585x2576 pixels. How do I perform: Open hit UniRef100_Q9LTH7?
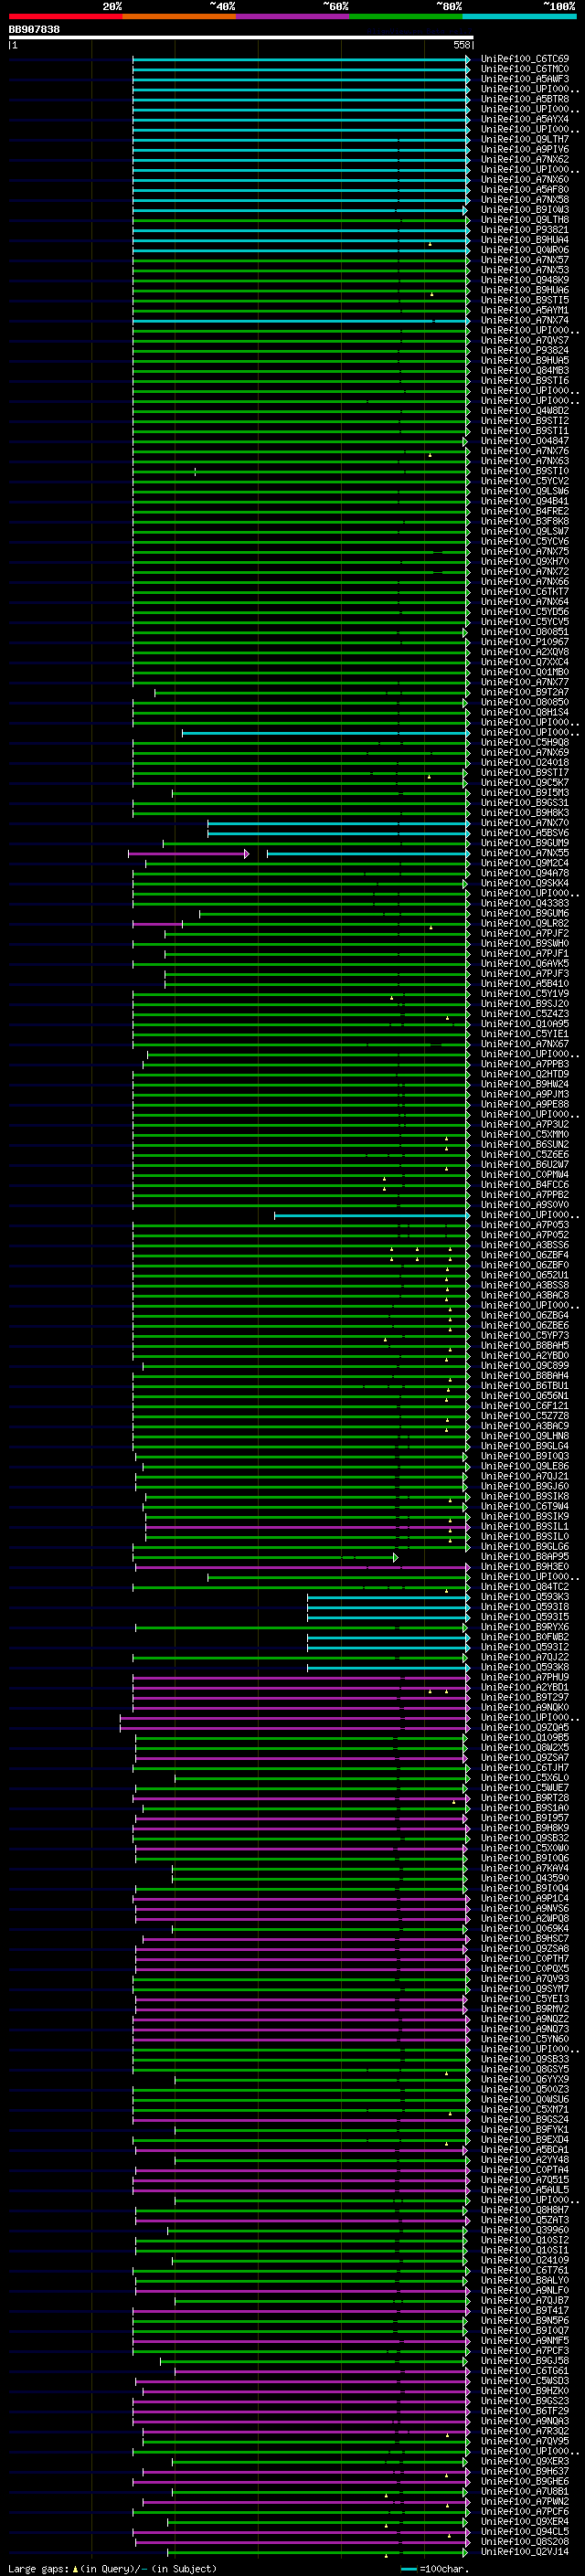click(525, 139)
